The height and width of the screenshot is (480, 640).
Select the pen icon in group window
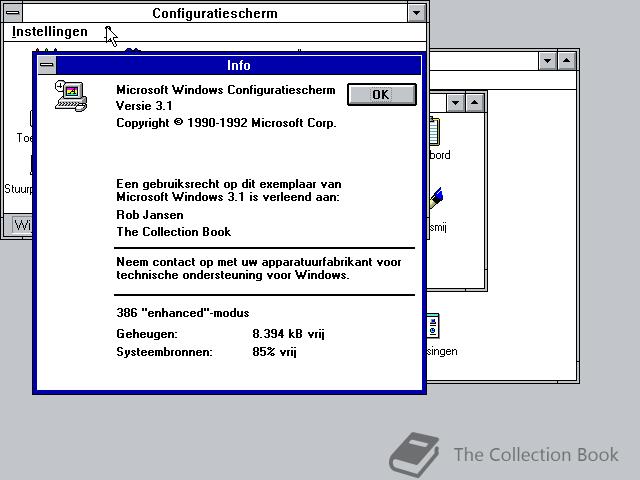(436, 198)
